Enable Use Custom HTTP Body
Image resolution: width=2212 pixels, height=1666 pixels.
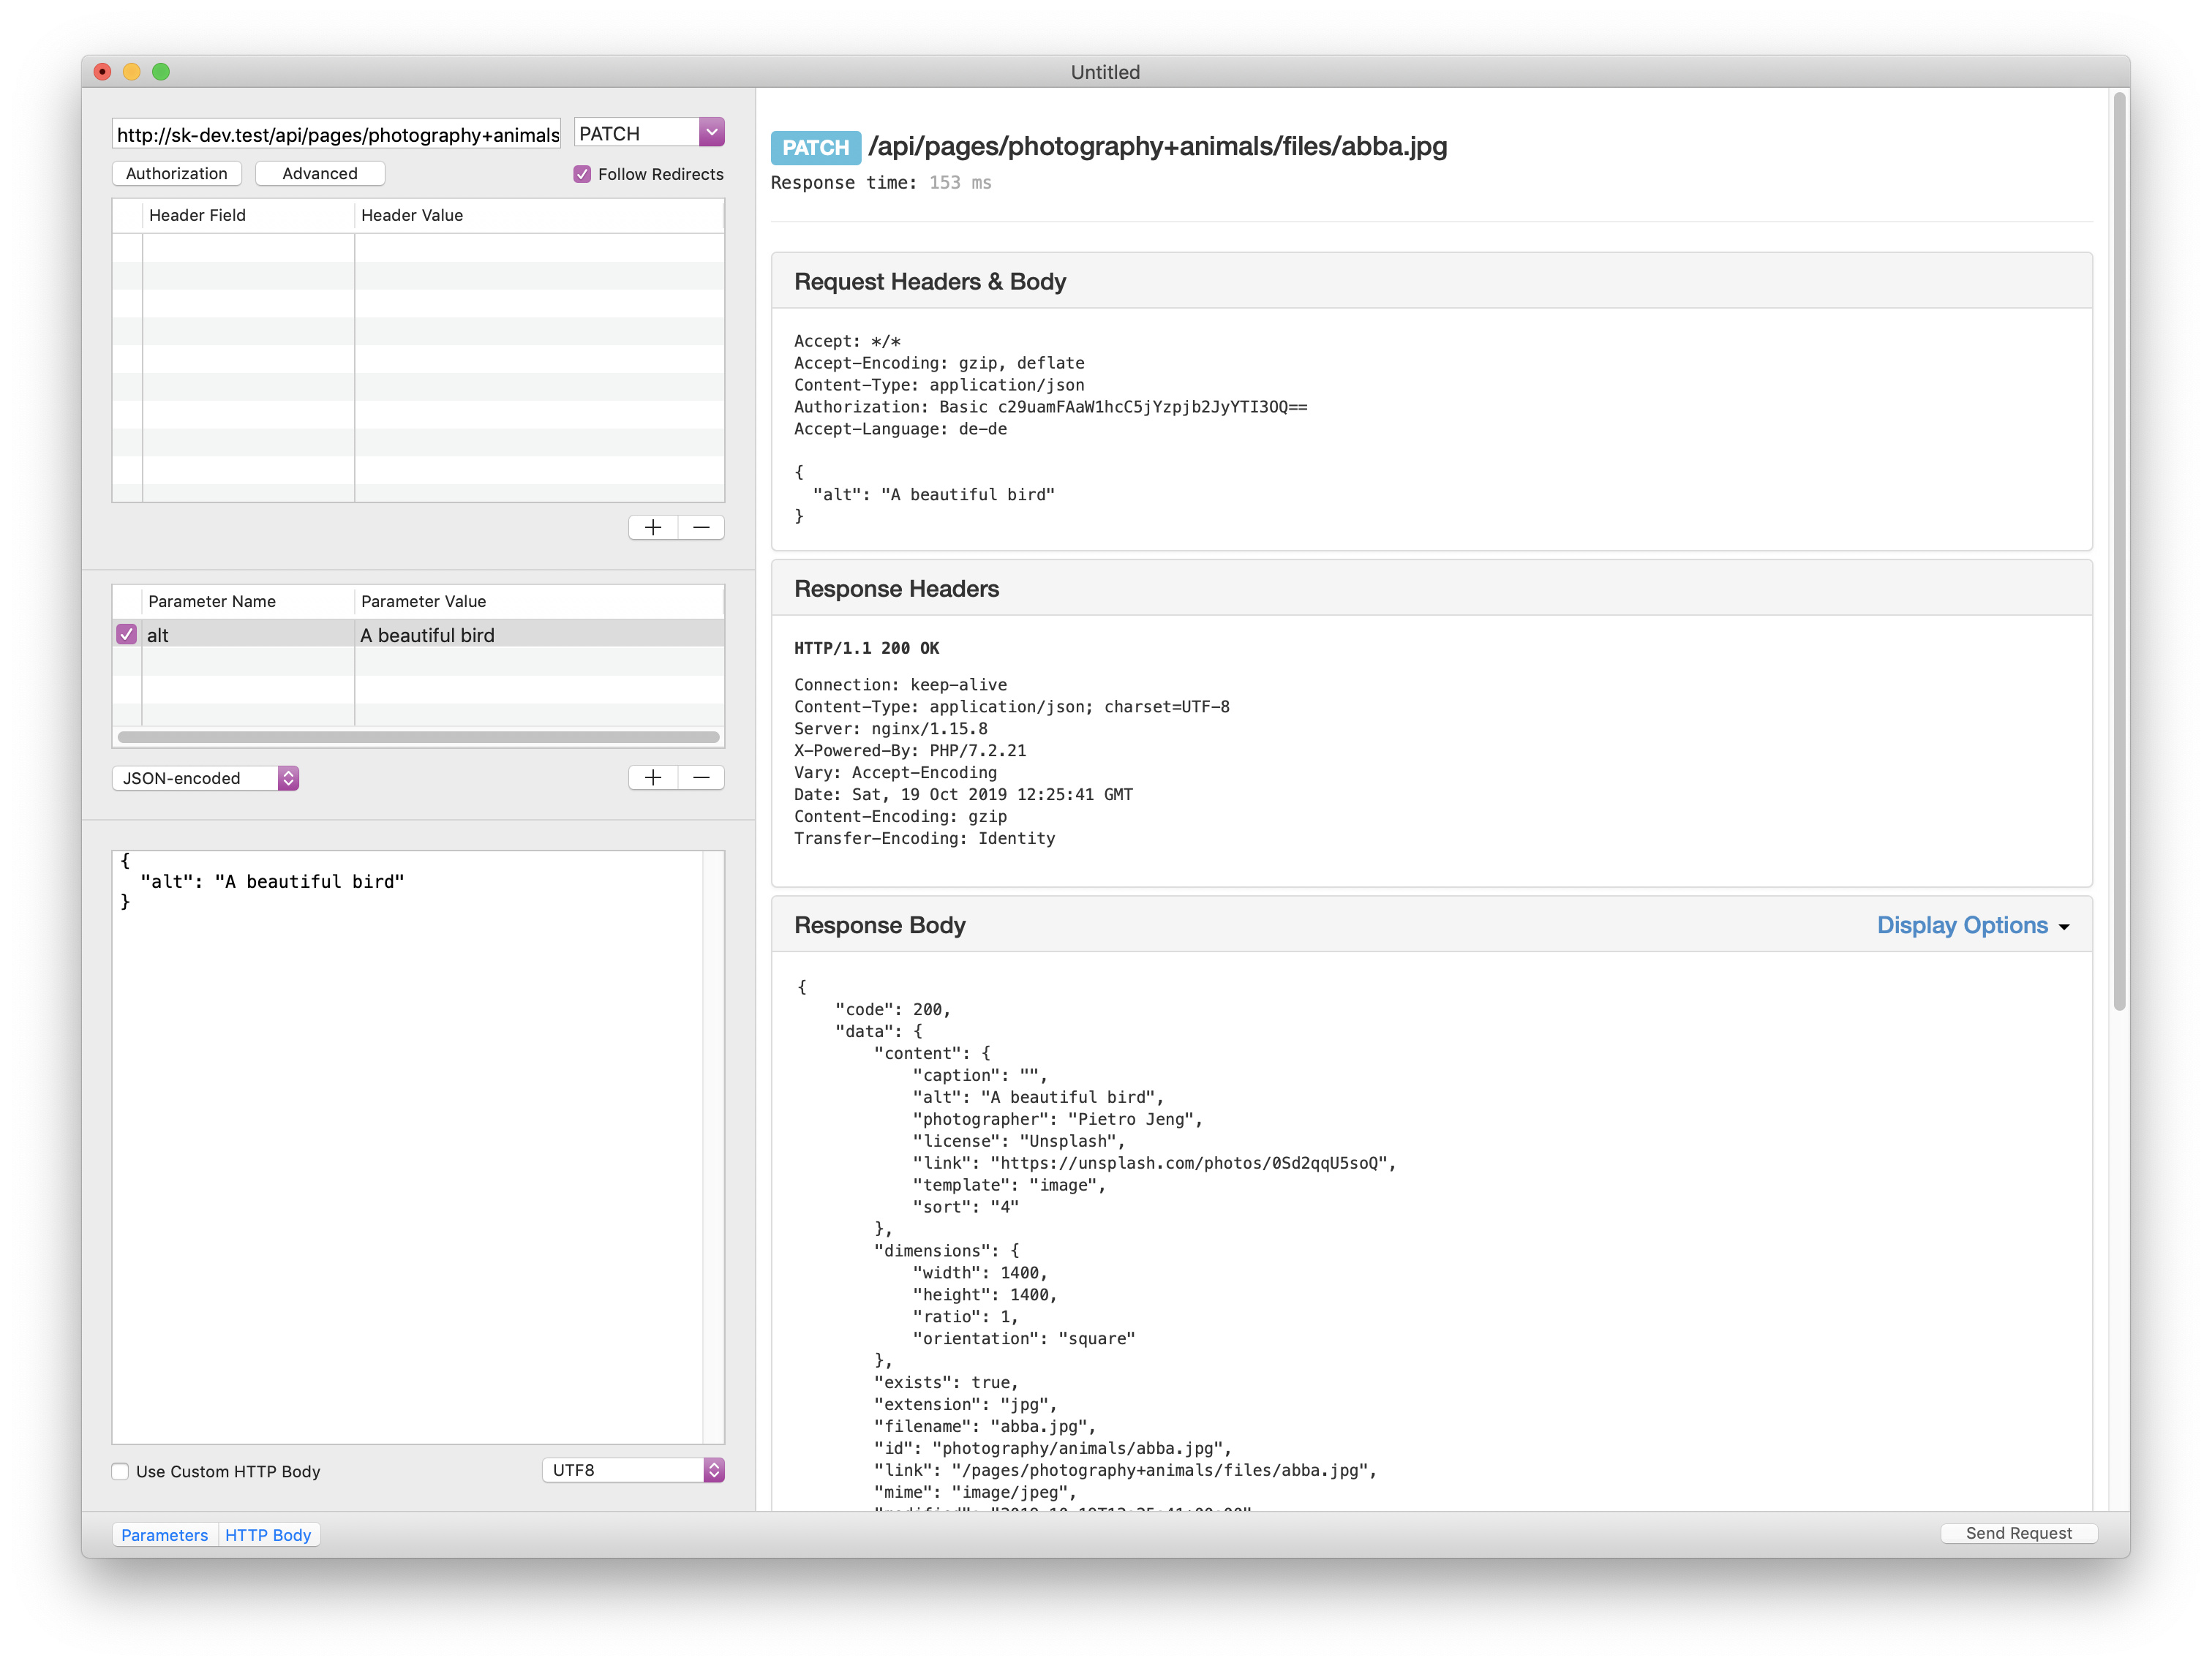121,1471
